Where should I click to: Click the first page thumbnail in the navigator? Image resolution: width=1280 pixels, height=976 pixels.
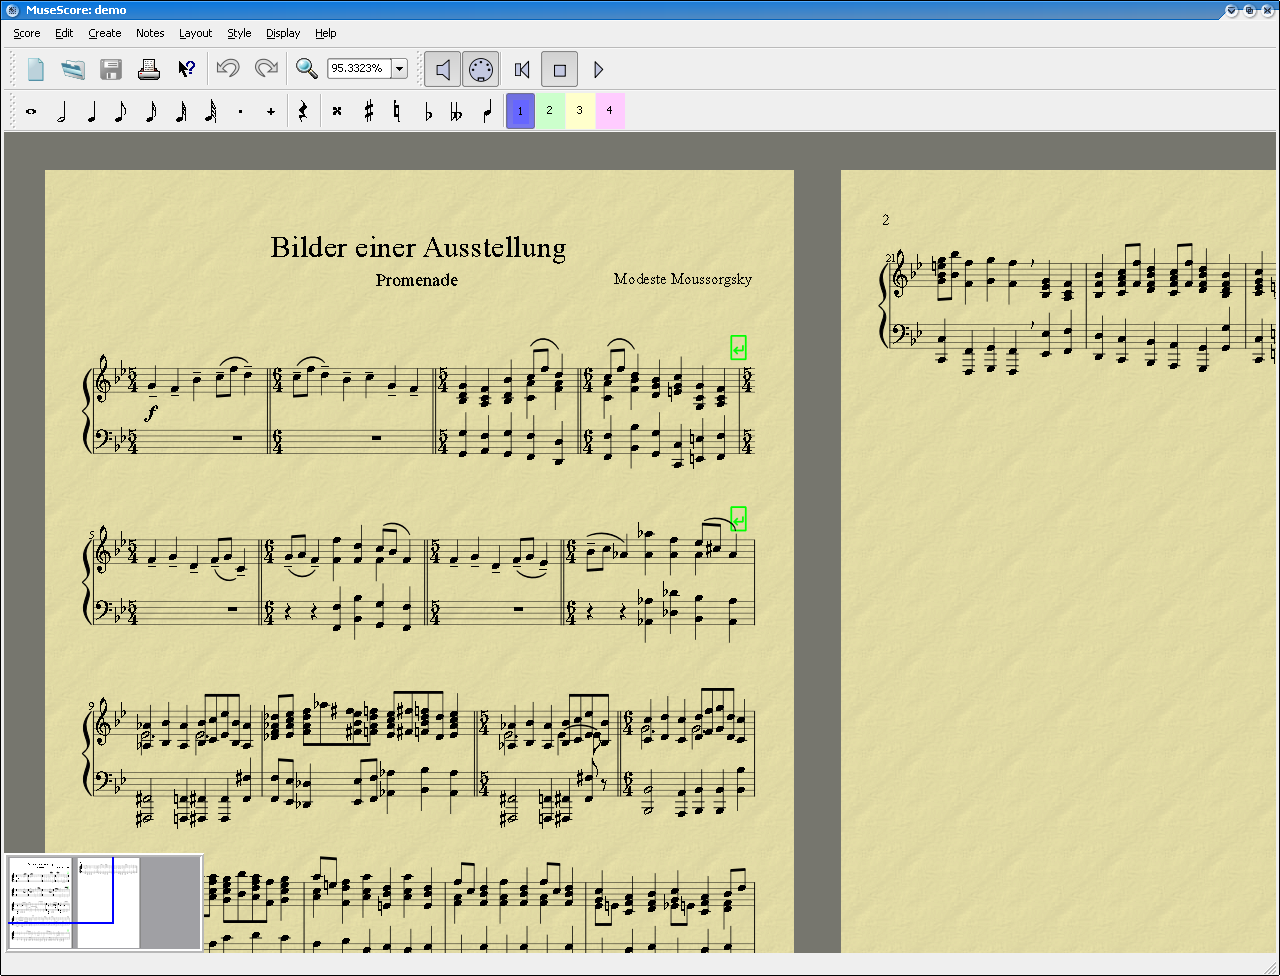click(41, 902)
